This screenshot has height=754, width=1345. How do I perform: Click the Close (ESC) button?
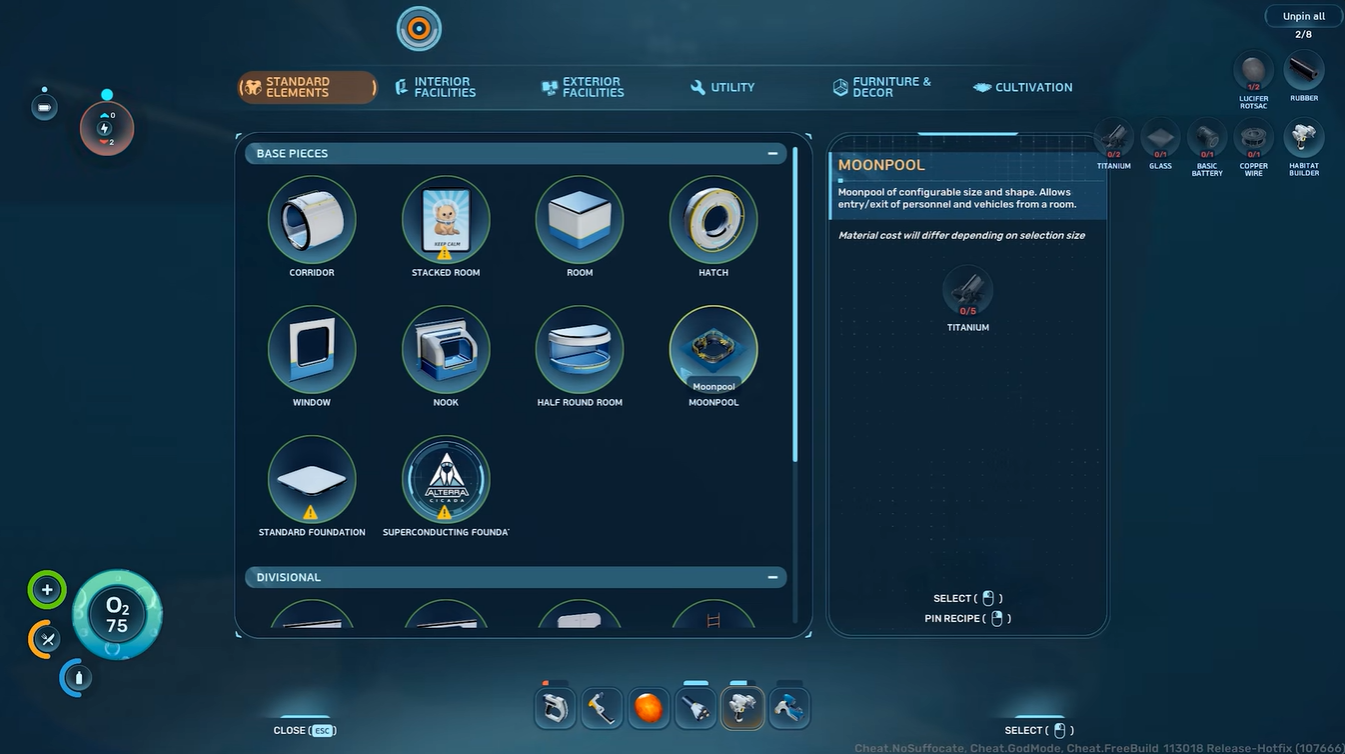tap(304, 731)
